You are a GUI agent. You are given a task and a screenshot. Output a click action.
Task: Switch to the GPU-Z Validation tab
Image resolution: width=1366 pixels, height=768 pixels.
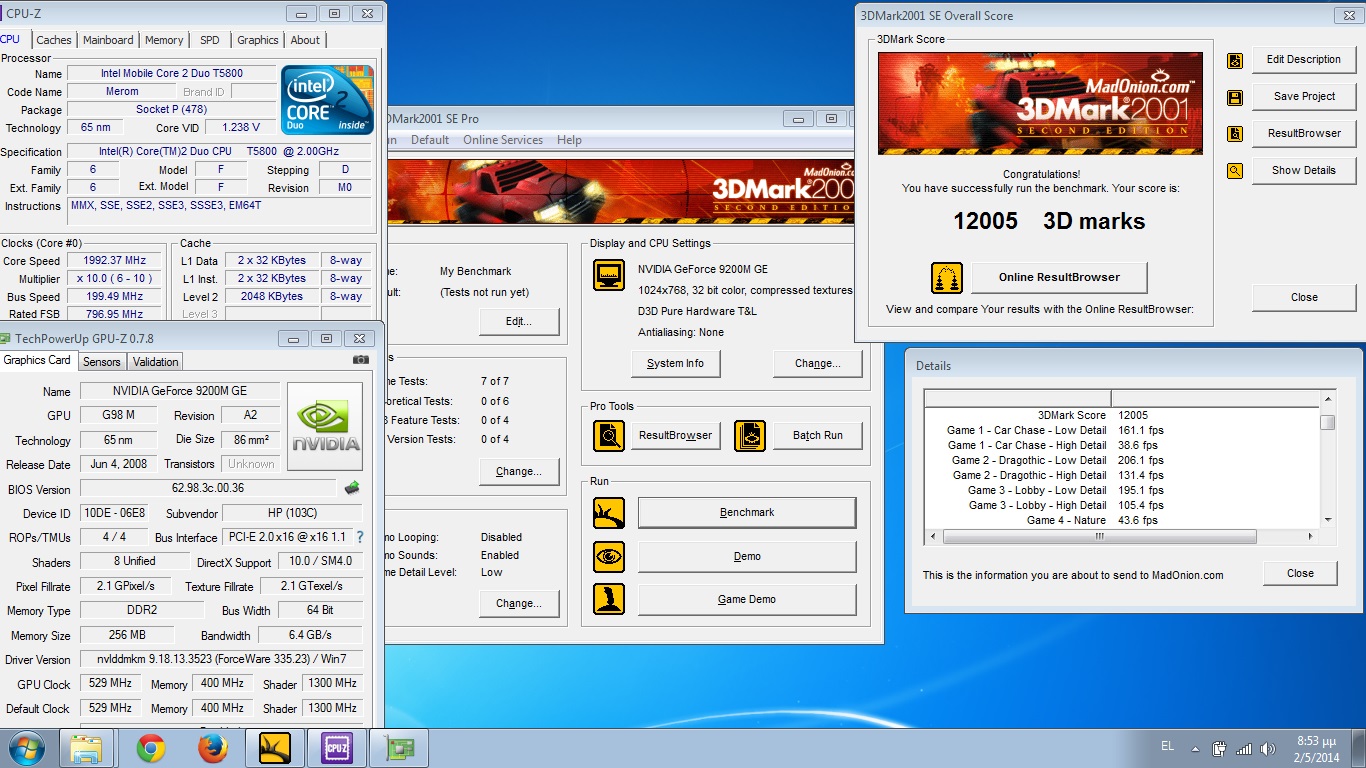(155, 362)
